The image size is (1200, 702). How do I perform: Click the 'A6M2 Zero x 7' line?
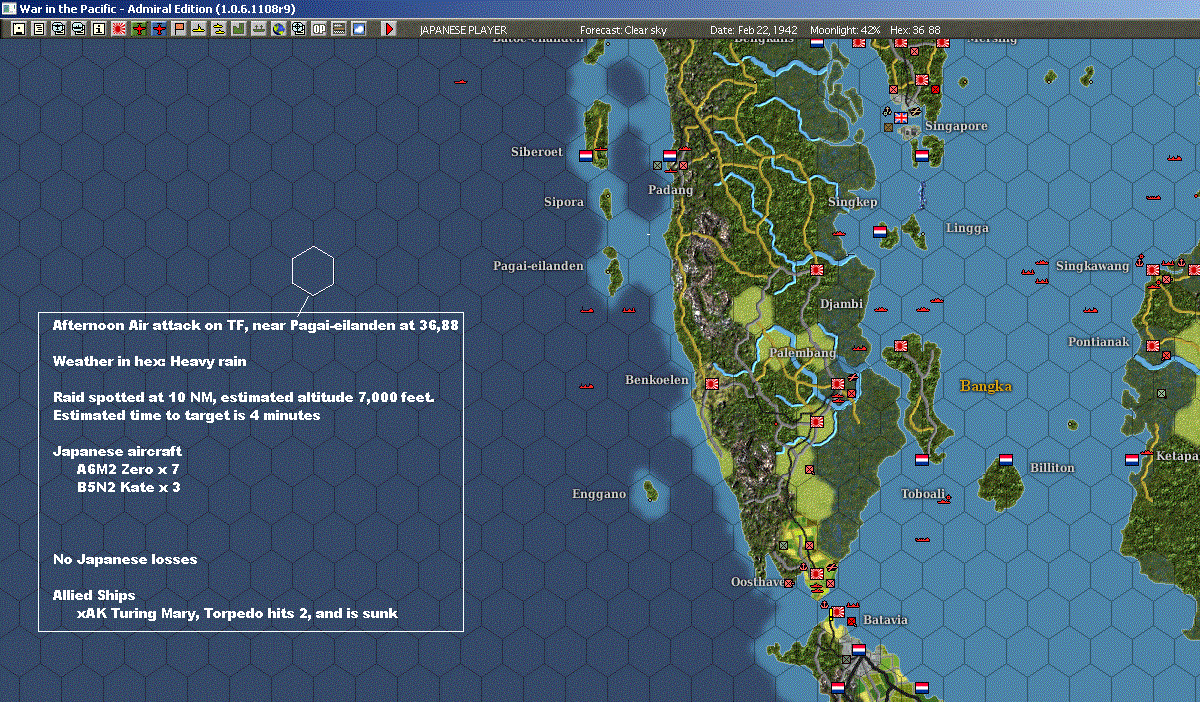[128, 468]
